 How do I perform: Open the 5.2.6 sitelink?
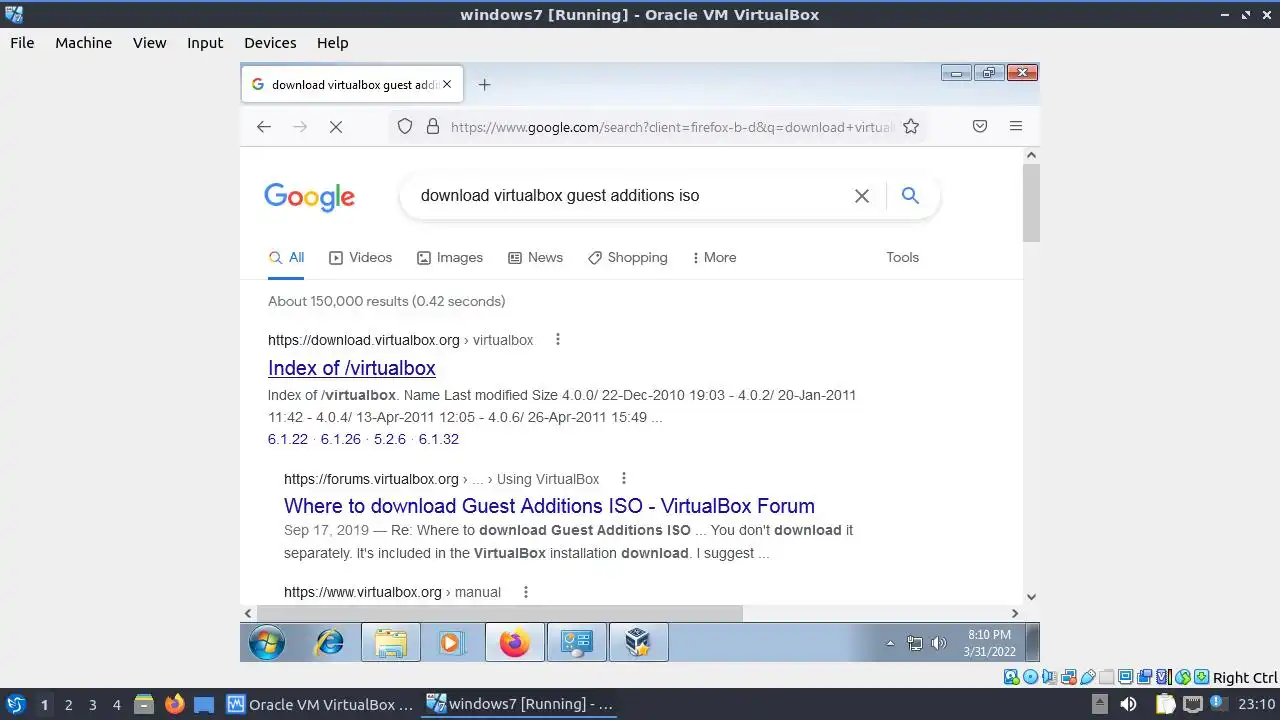(390, 439)
